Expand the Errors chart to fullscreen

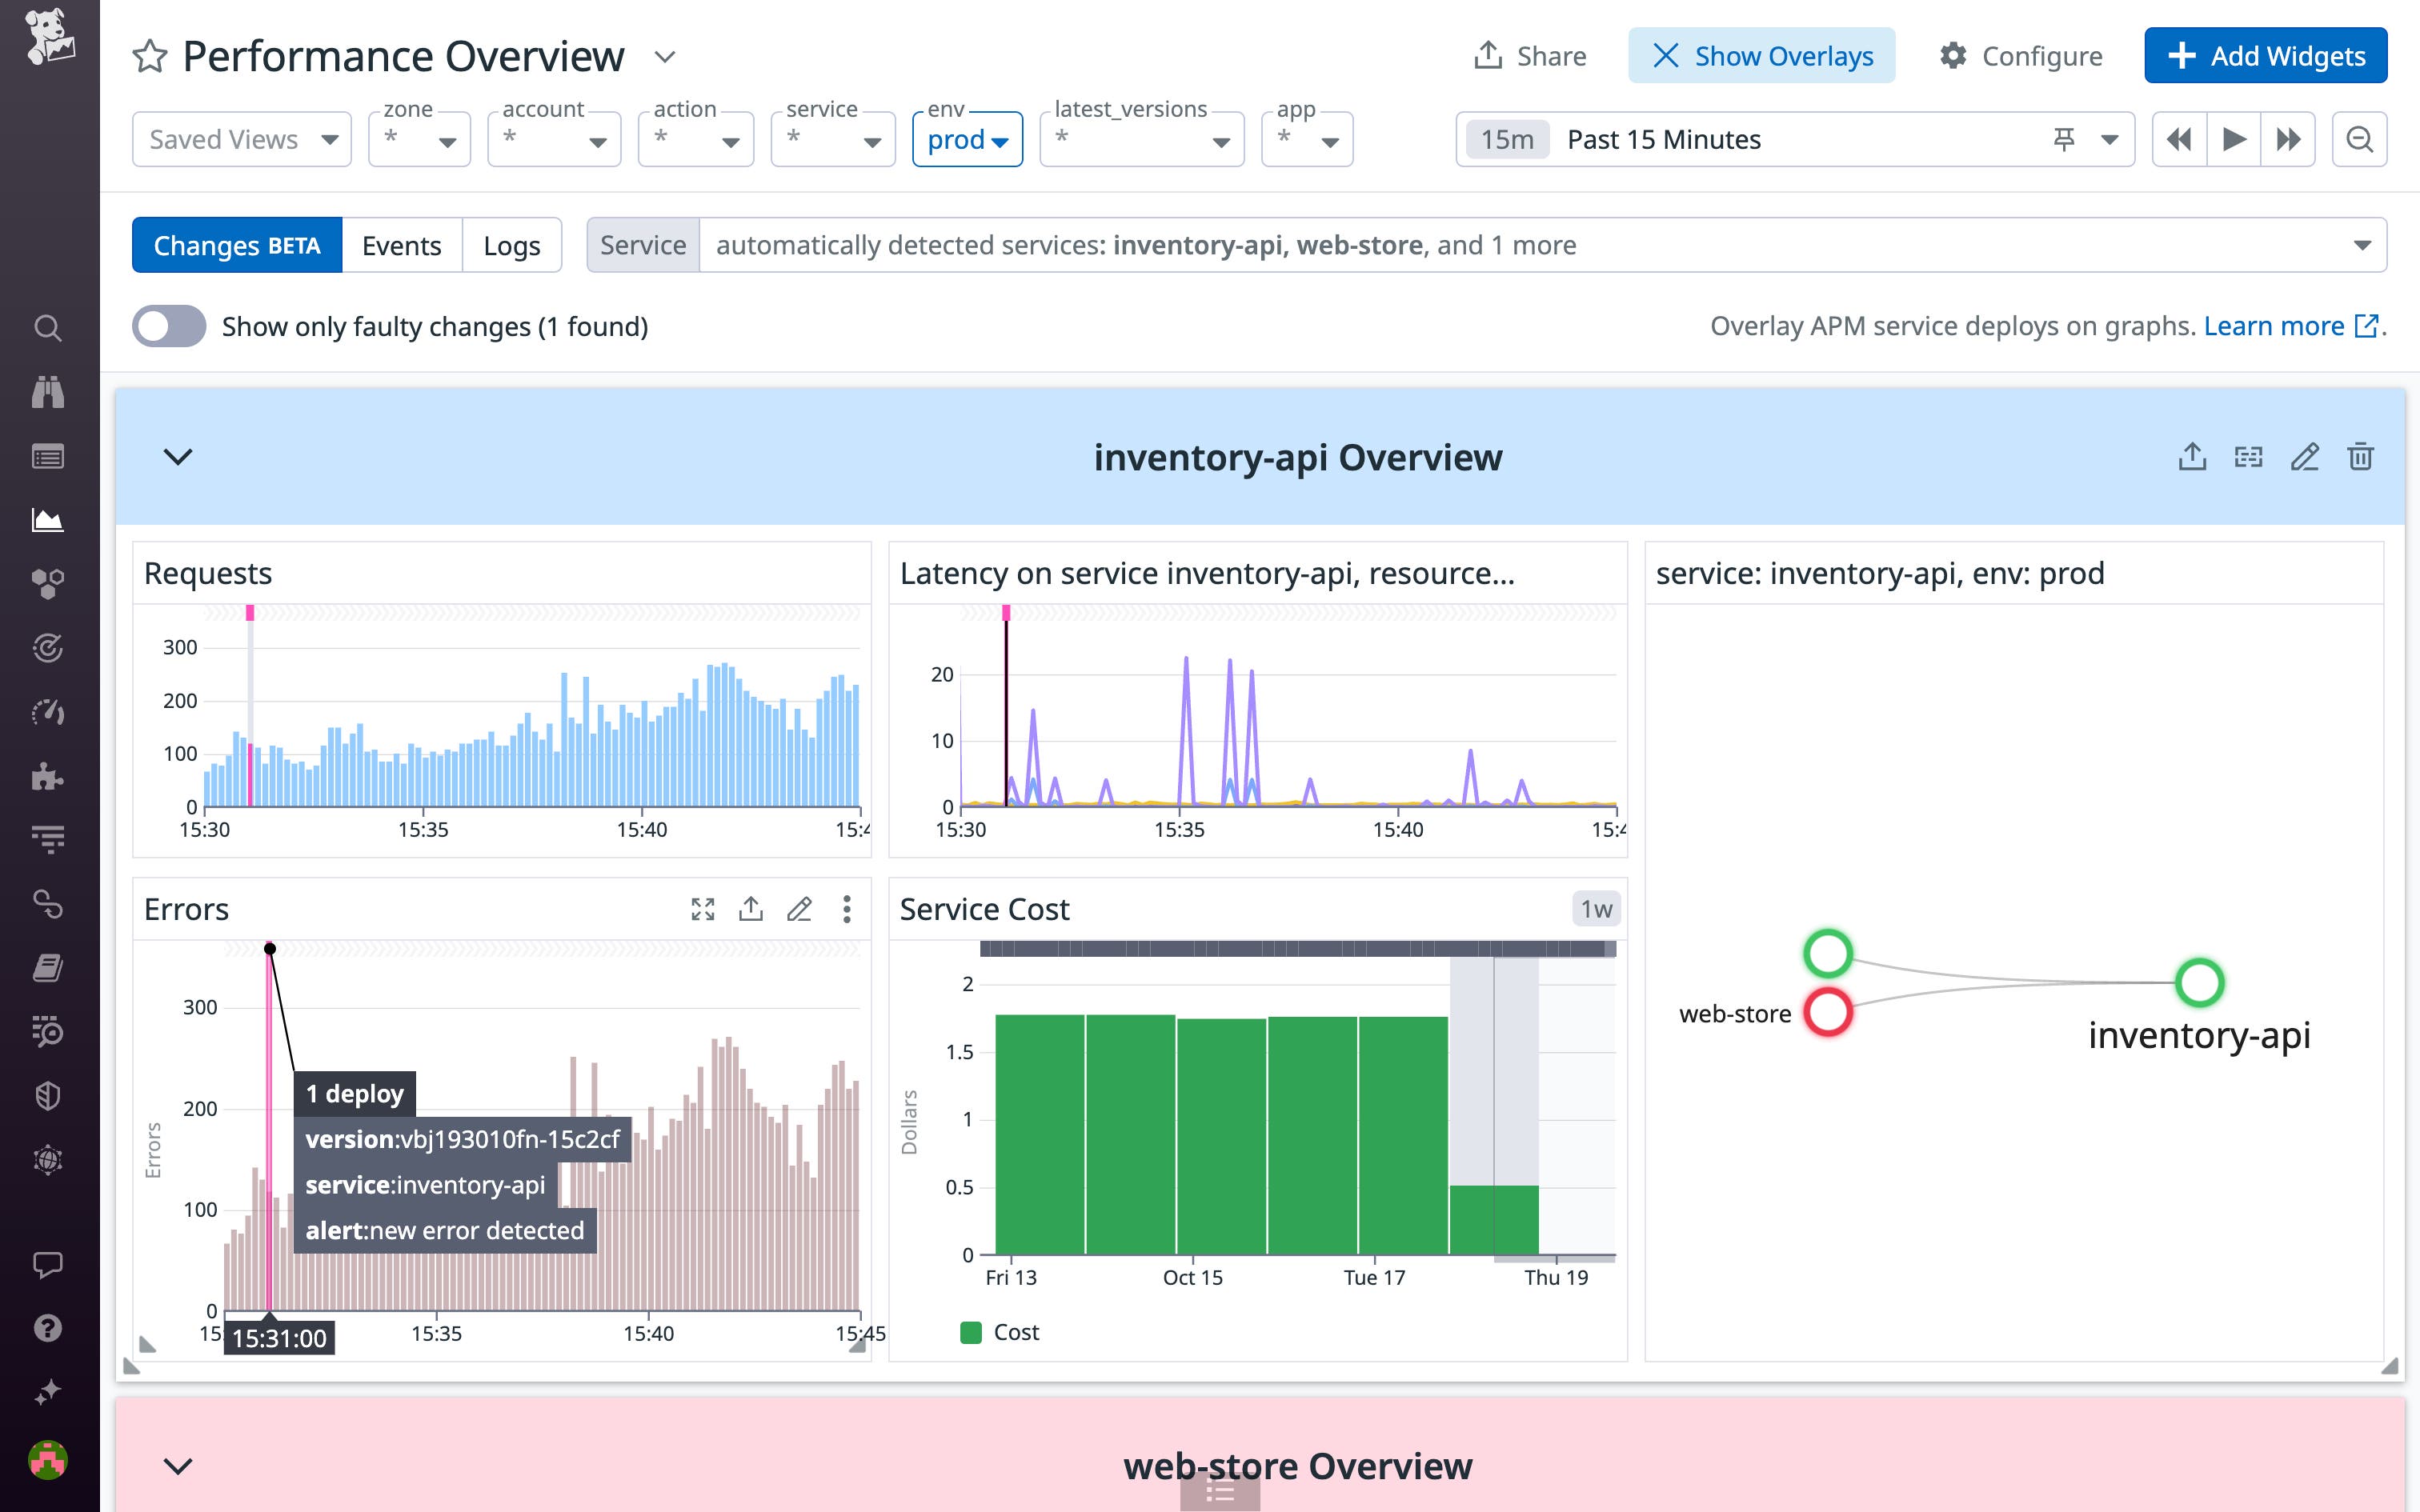(x=703, y=909)
